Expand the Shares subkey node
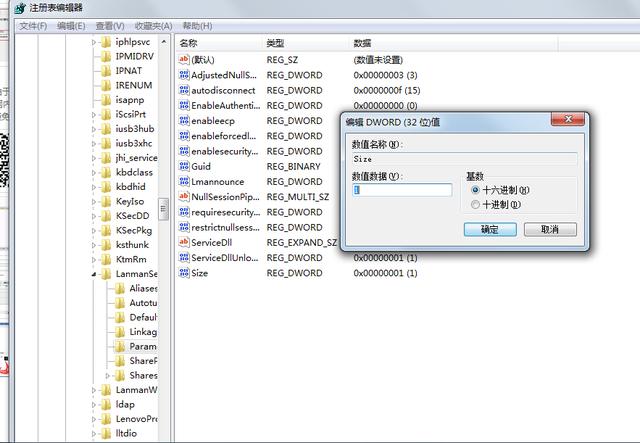 click(108, 376)
